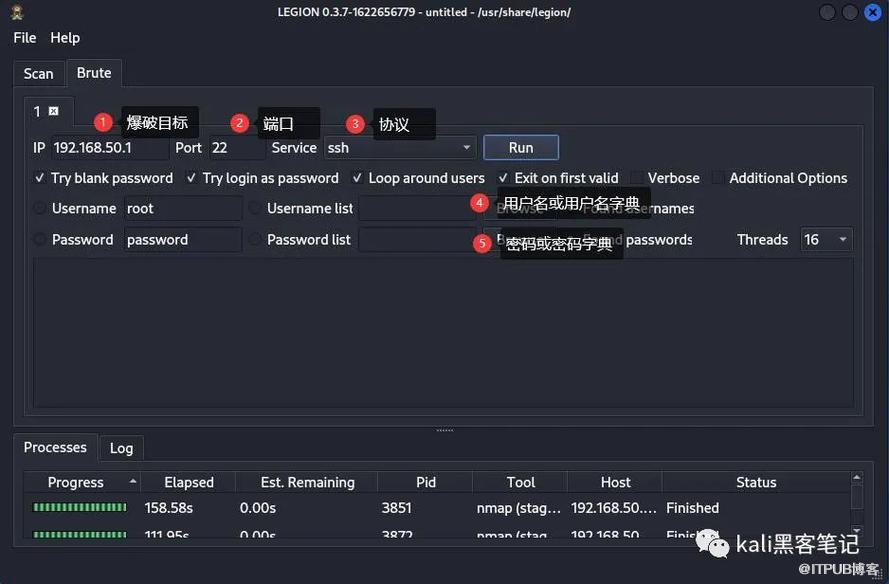Click progress bar of process 3851

click(80, 507)
